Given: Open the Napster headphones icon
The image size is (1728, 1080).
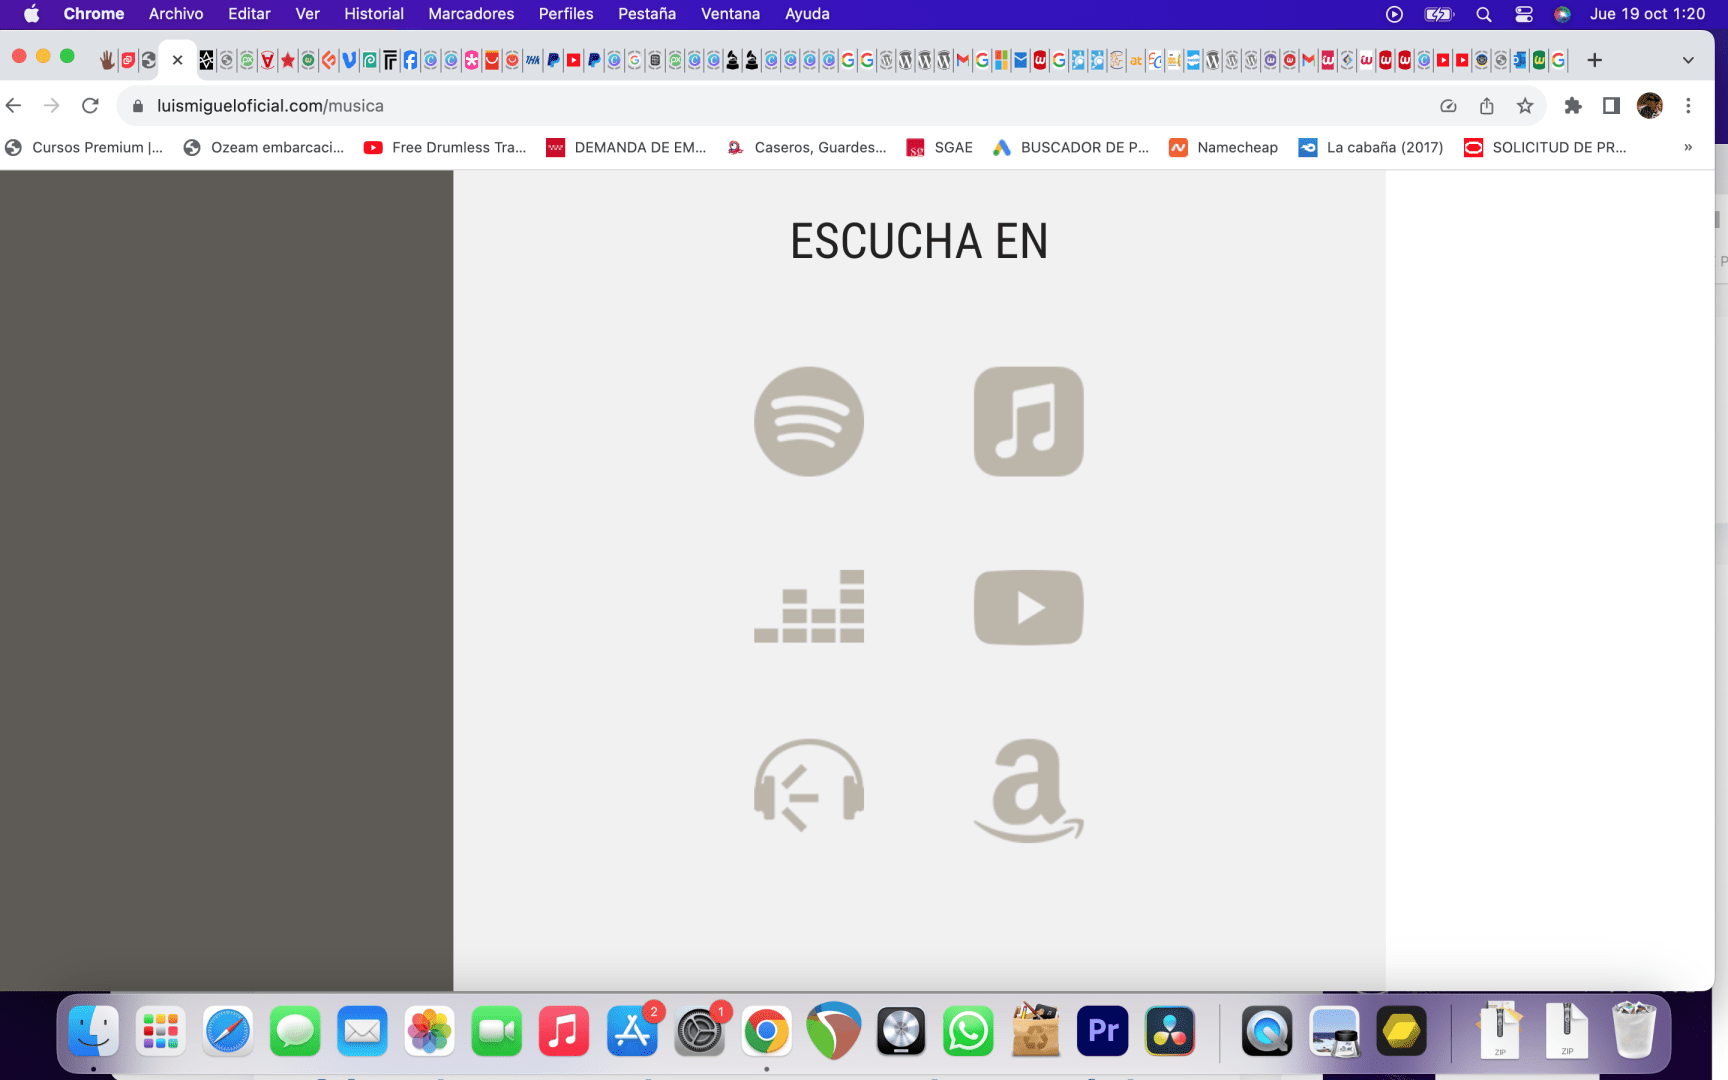Looking at the screenshot, I should click(x=808, y=785).
